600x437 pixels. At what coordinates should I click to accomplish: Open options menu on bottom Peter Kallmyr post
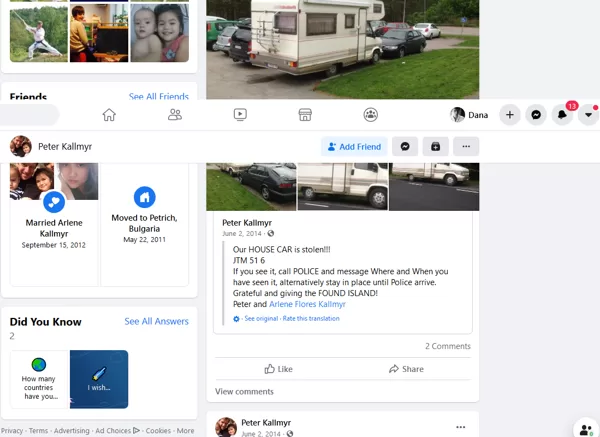(461, 427)
